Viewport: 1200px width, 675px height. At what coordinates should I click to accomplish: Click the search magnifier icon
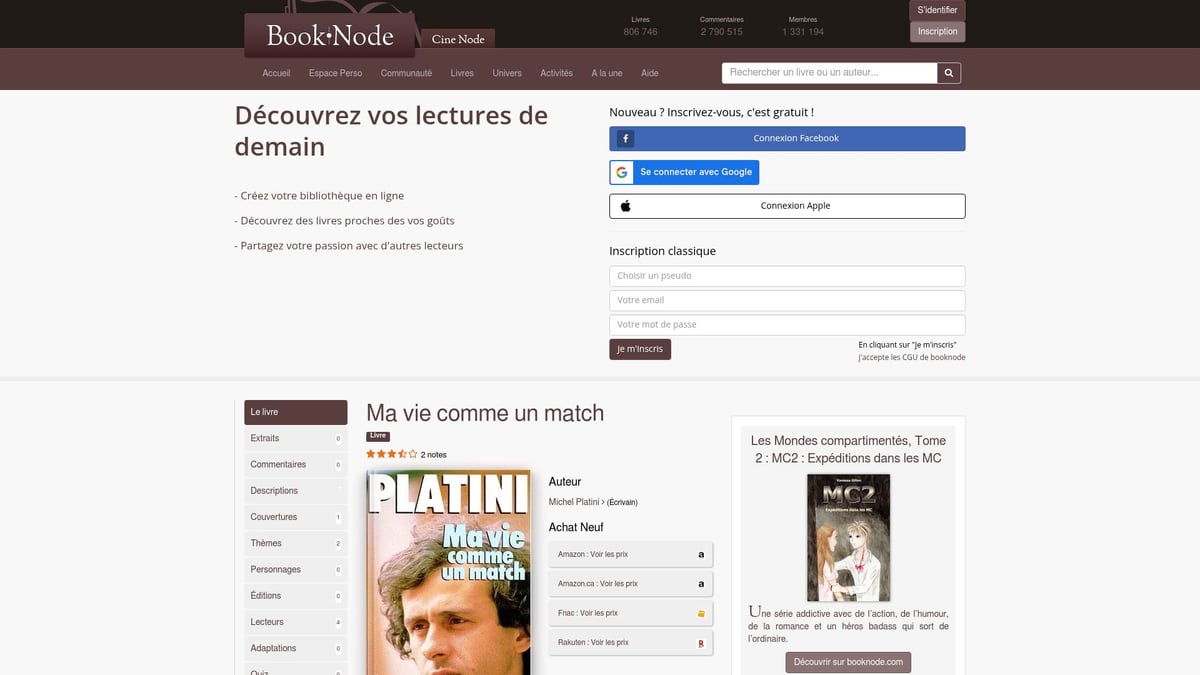click(x=949, y=73)
